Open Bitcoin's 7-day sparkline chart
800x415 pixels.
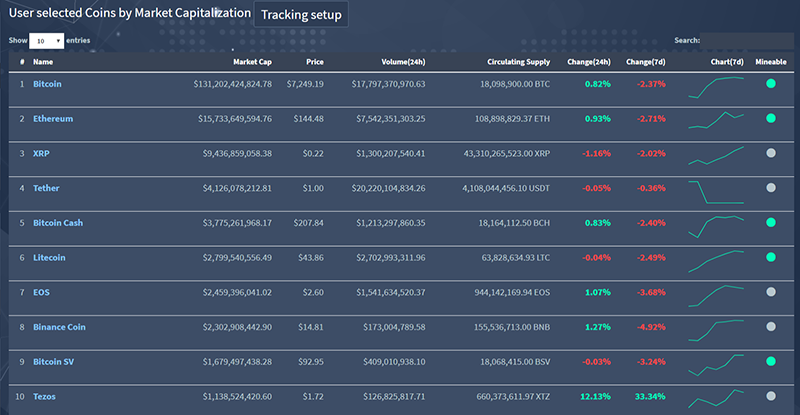(716, 87)
